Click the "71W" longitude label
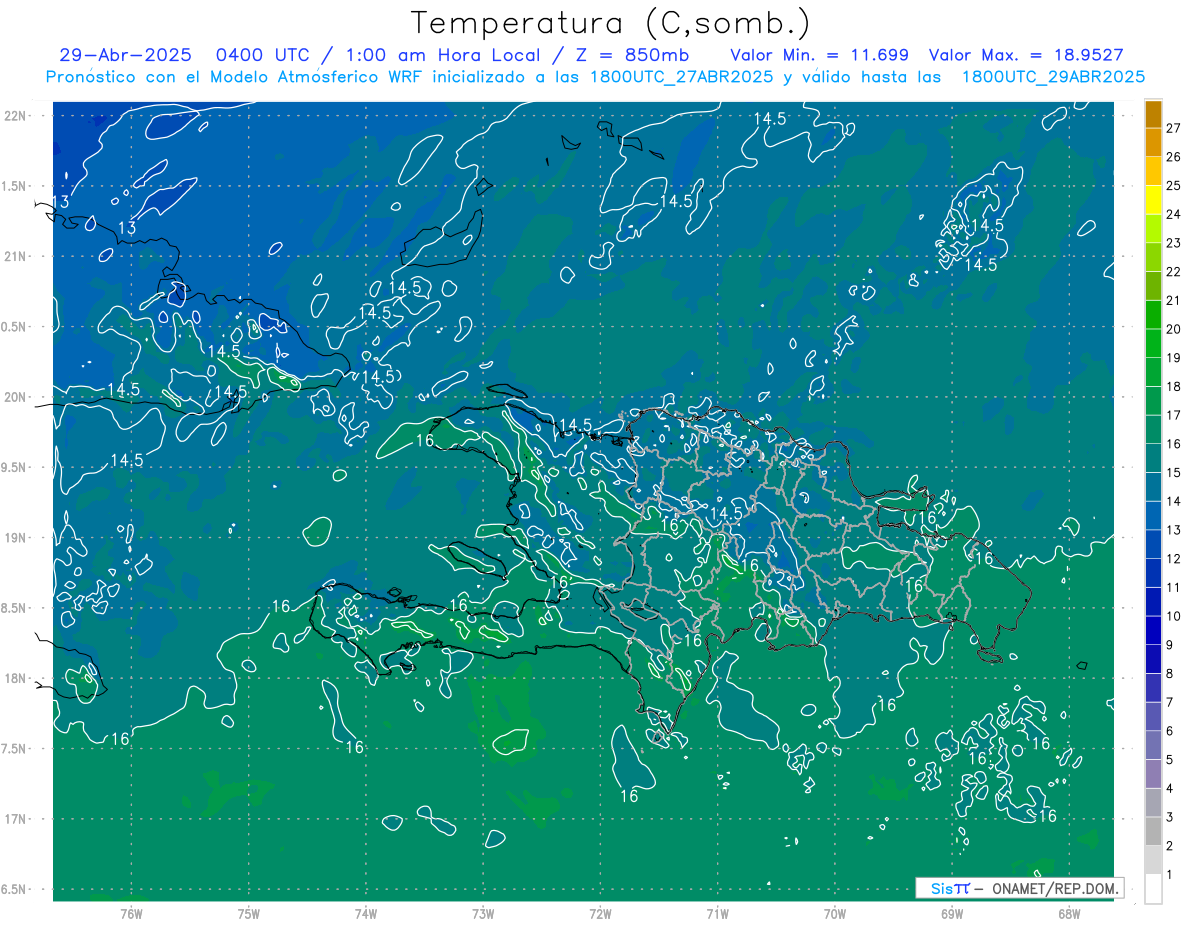This screenshot has width=1200, height=927. pyautogui.click(x=717, y=914)
